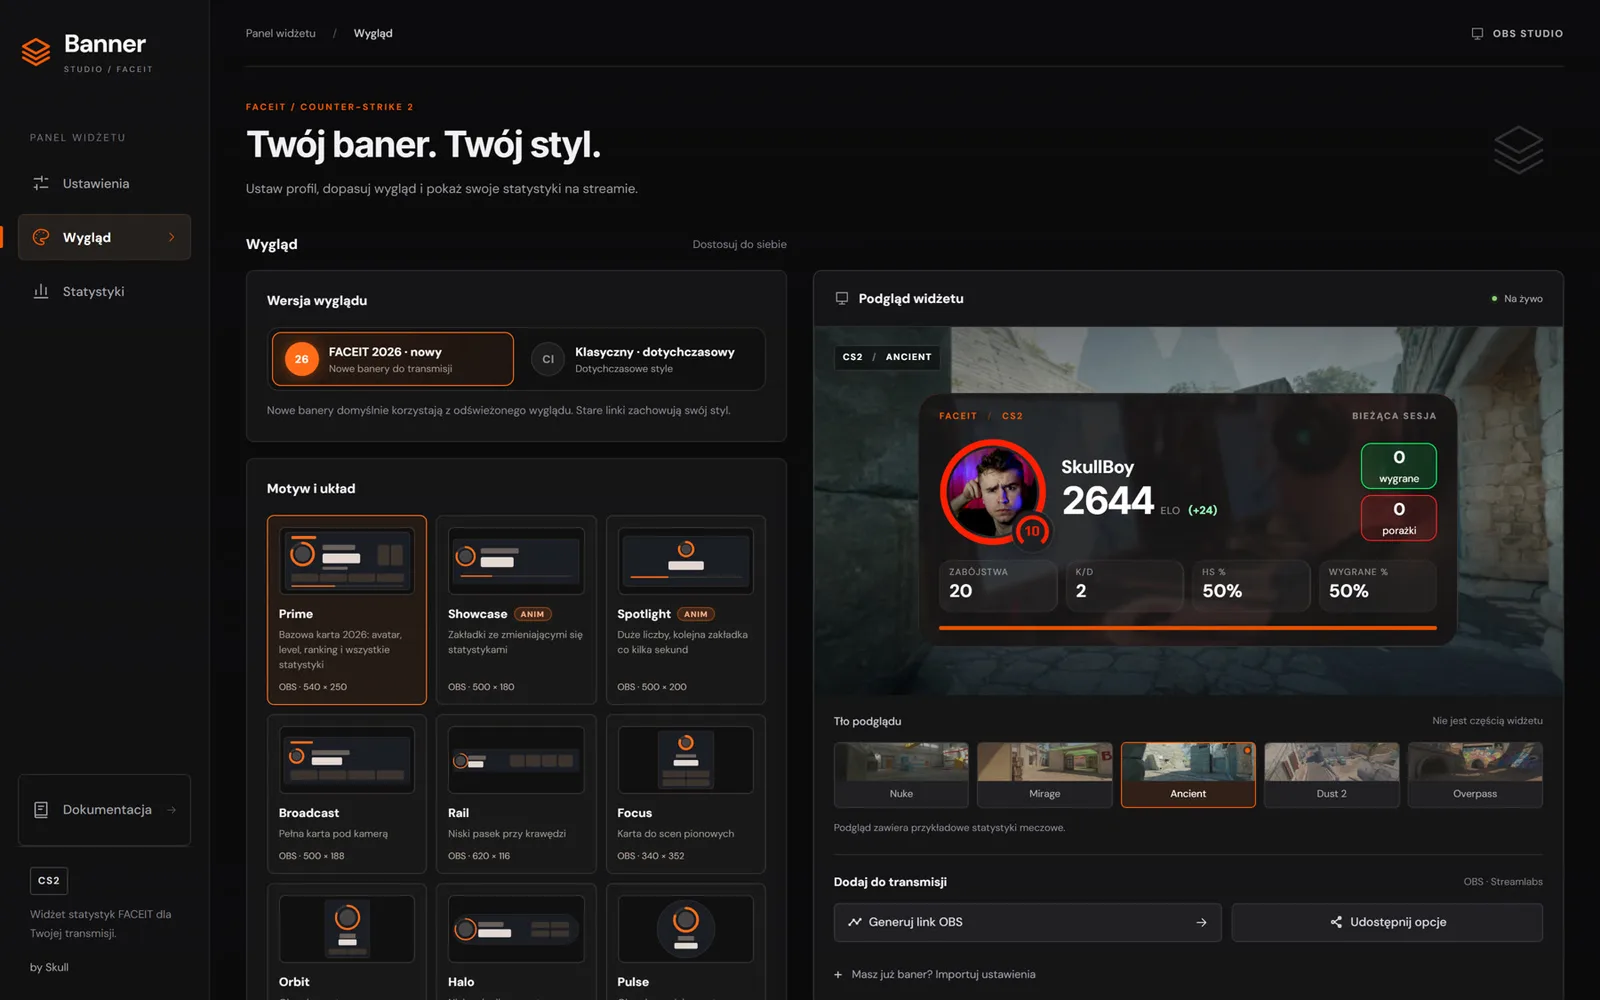Image resolution: width=1600 pixels, height=1000 pixels.
Task: Choose the Rail layout card
Action: click(x=516, y=794)
